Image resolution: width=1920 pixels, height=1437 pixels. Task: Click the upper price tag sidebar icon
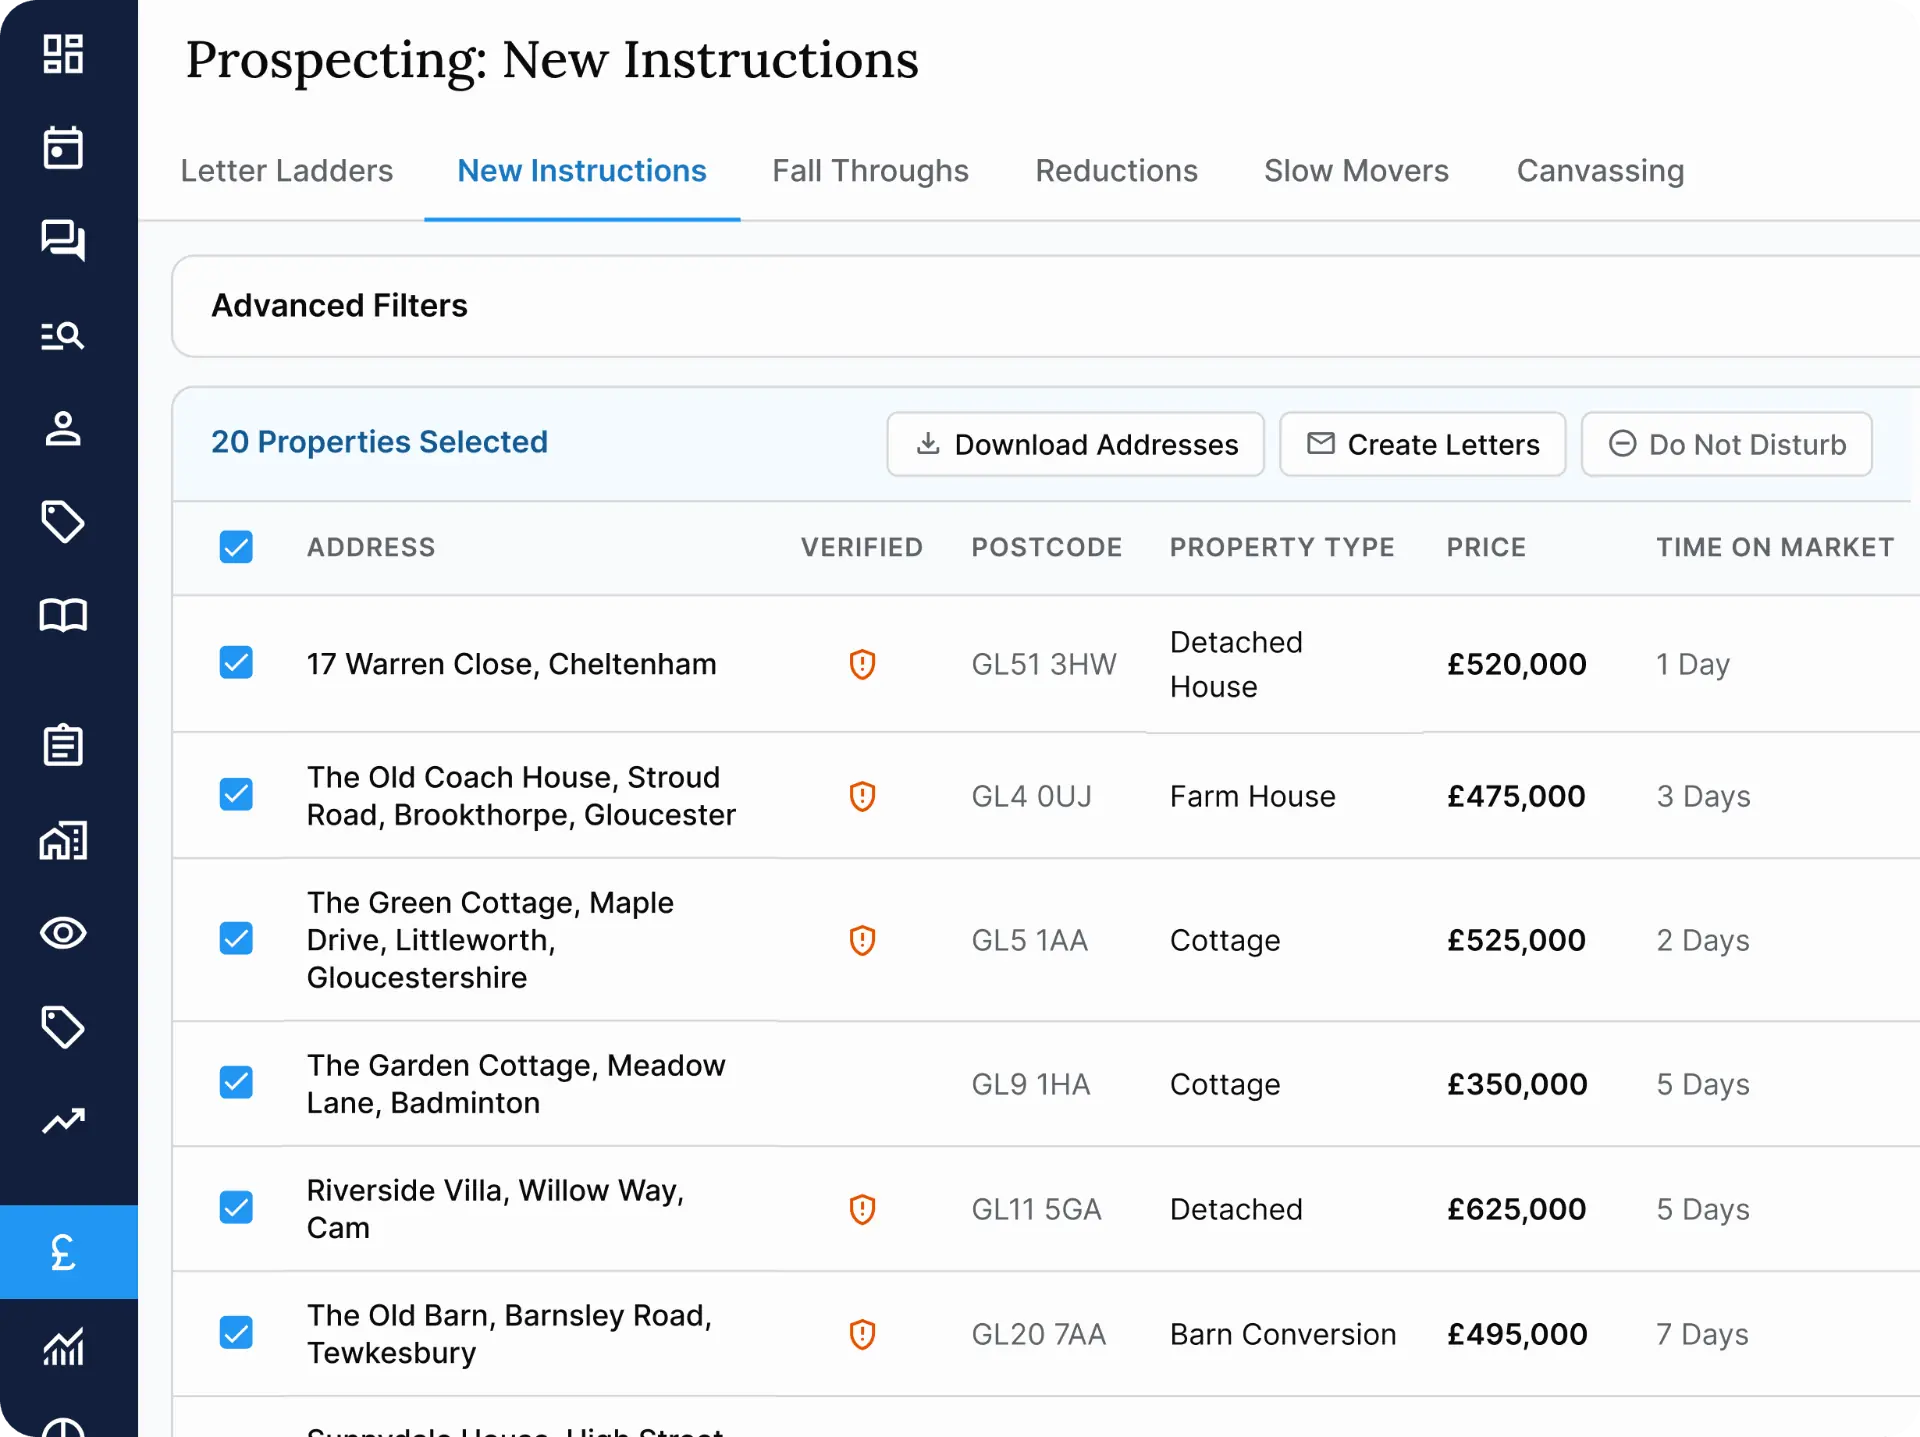click(63, 522)
